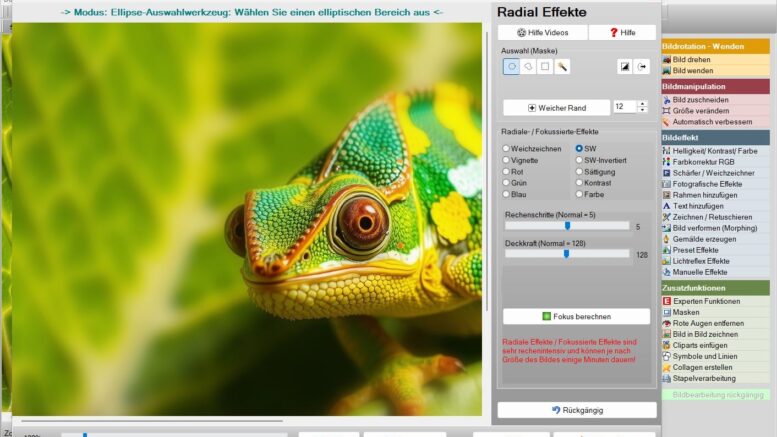
Task: Increase the Weicher Rand value stepper
Action: pyautogui.click(x=642, y=103)
